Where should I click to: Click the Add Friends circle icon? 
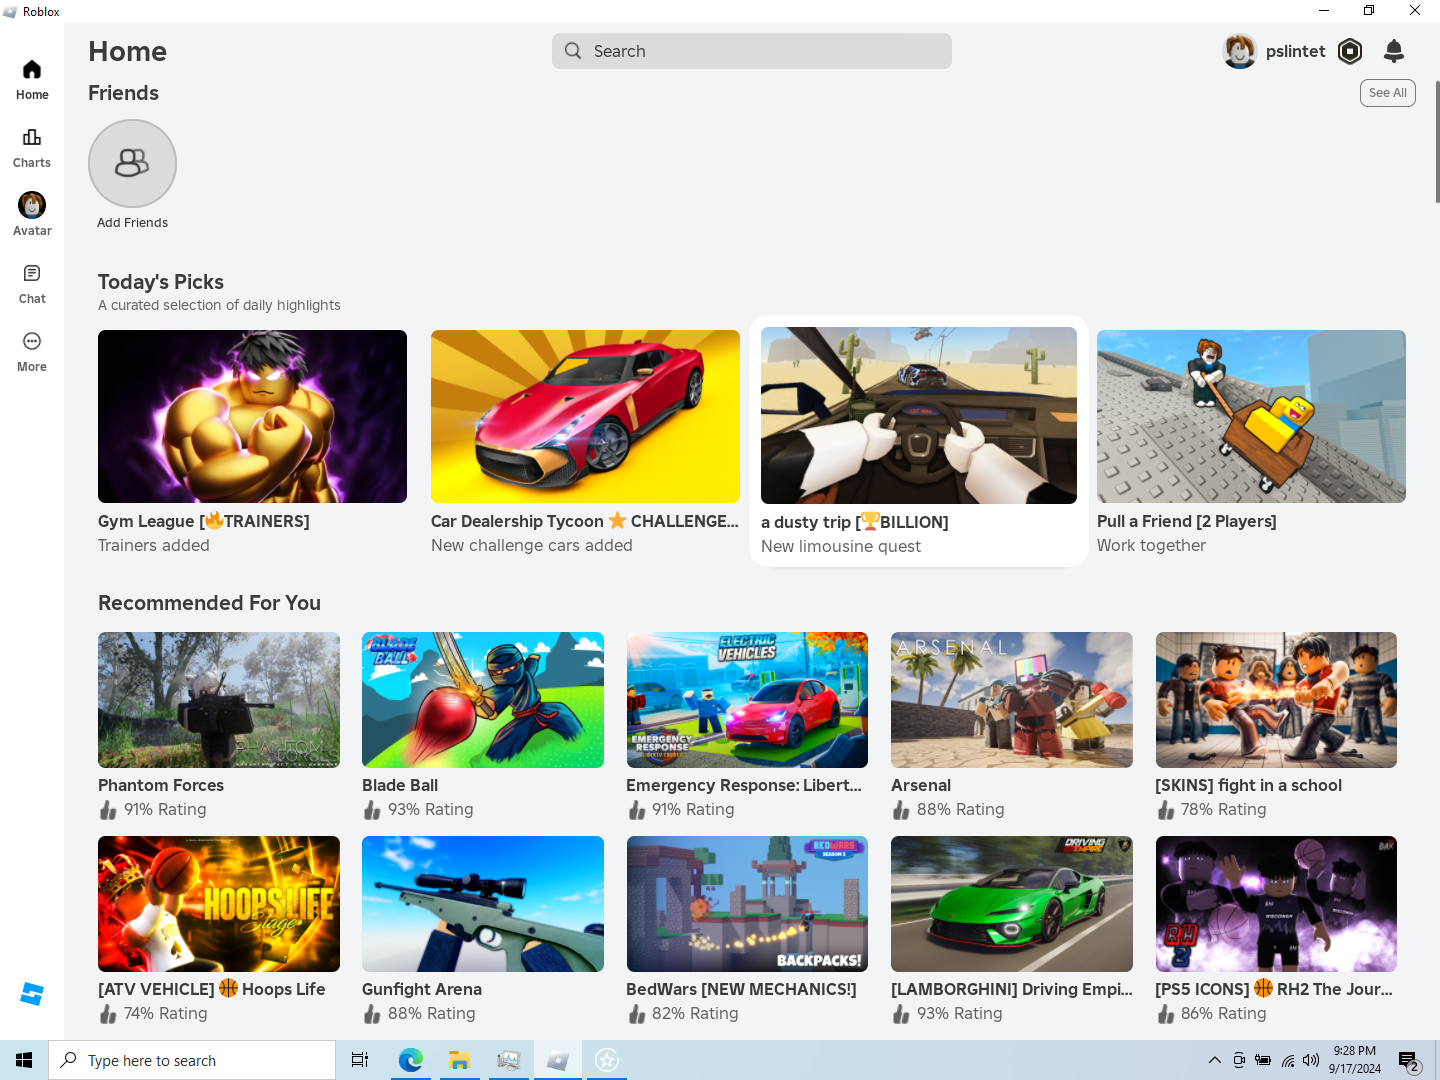tap(132, 163)
